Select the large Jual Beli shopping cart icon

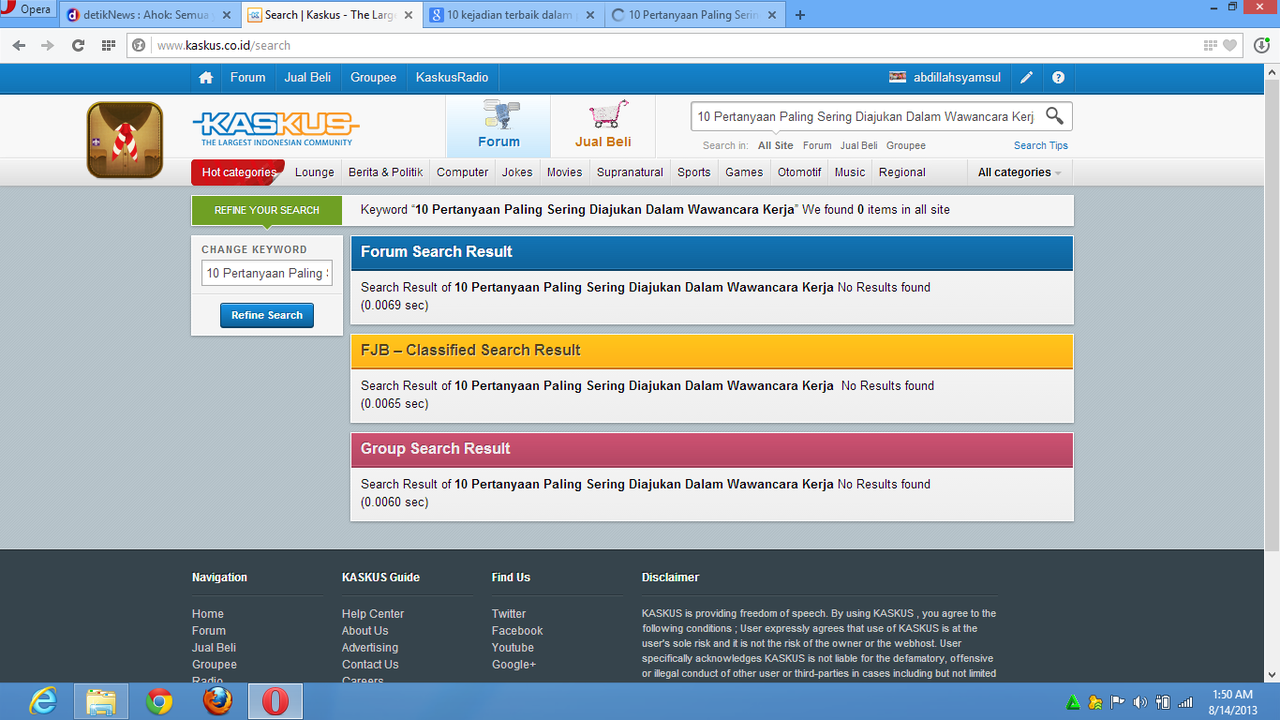point(603,125)
